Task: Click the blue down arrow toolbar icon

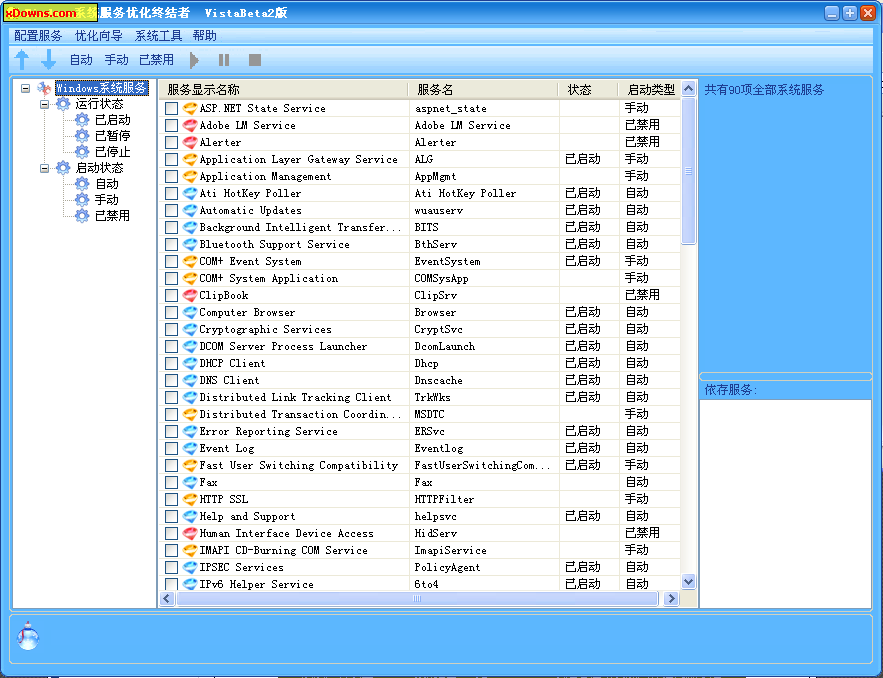Action: 48,59
